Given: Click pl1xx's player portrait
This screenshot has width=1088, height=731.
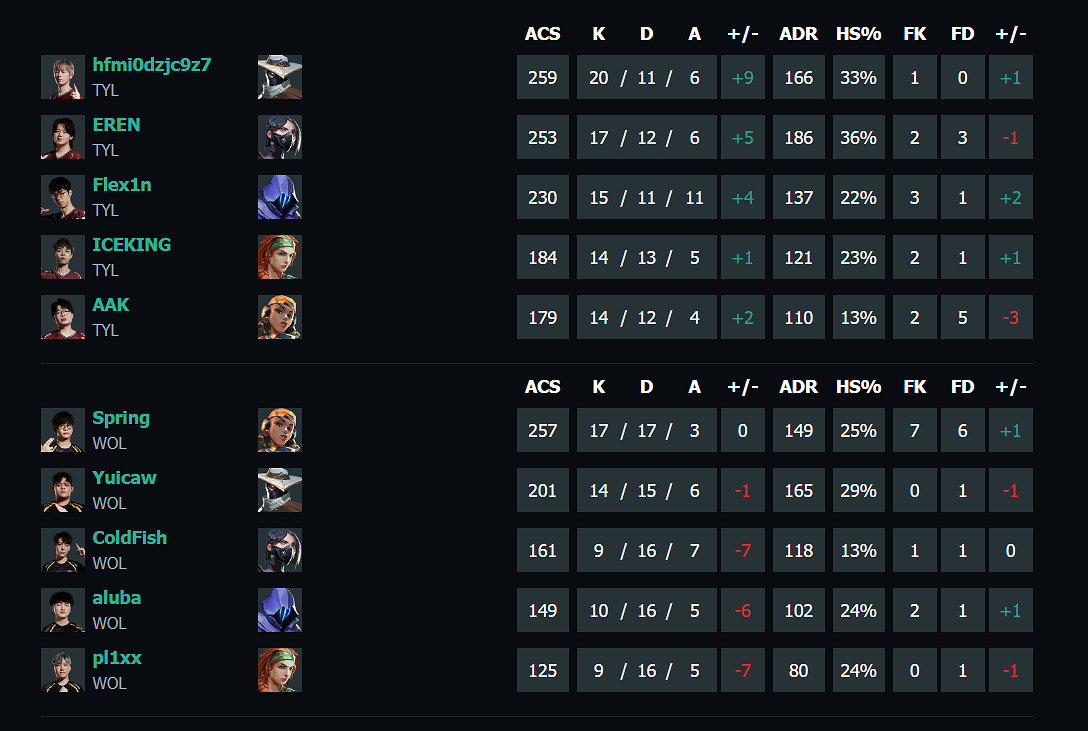Looking at the screenshot, I should pos(63,670).
